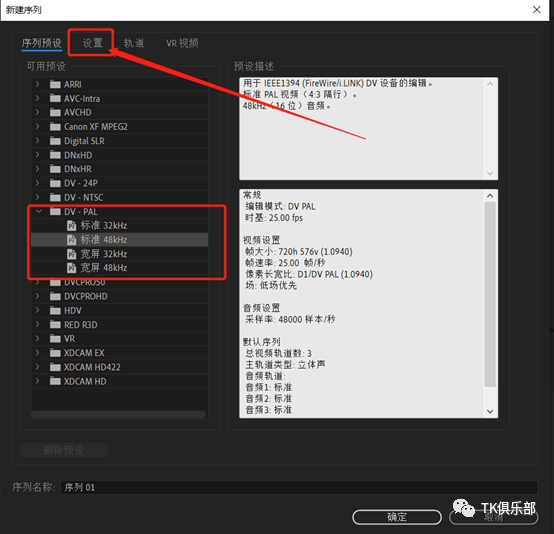Click the ARRI folder icon
Image resolution: width=554 pixels, height=534 pixels.
(x=55, y=84)
